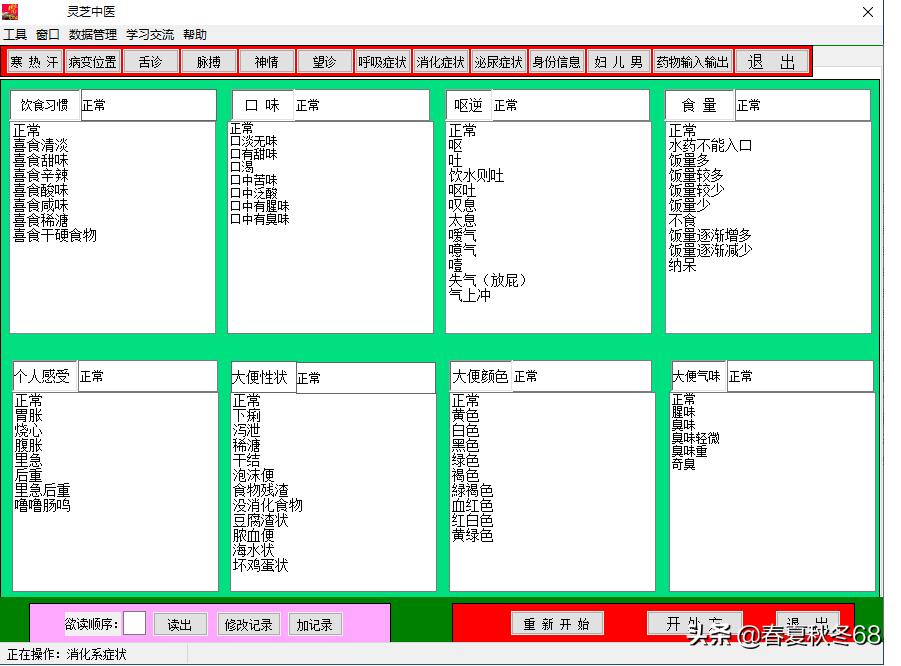This screenshot has width=901, height=666.
Task: Click the 欲读顺序 input field
Action: (136, 624)
